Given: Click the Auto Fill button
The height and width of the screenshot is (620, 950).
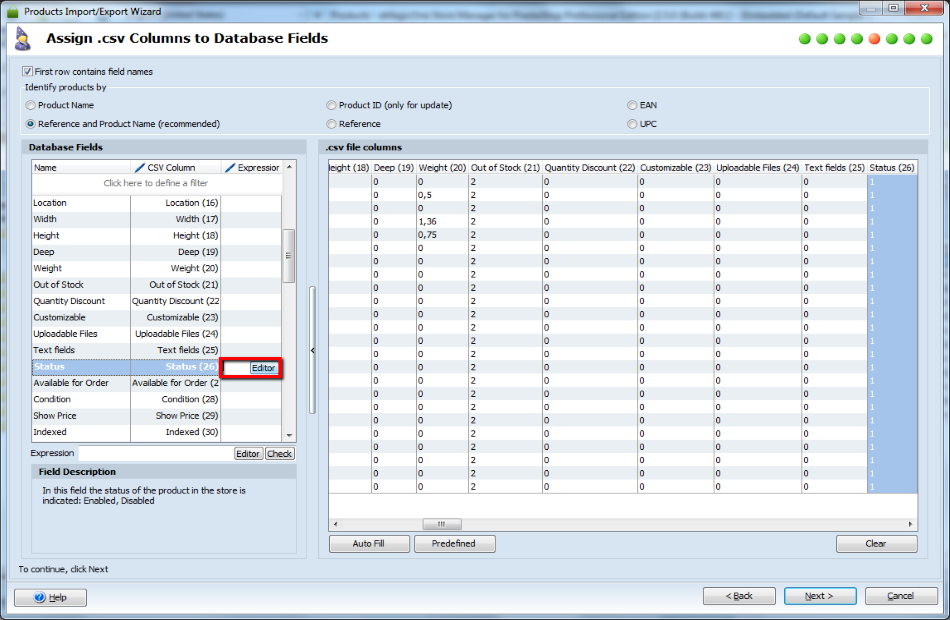Looking at the screenshot, I should (x=369, y=544).
